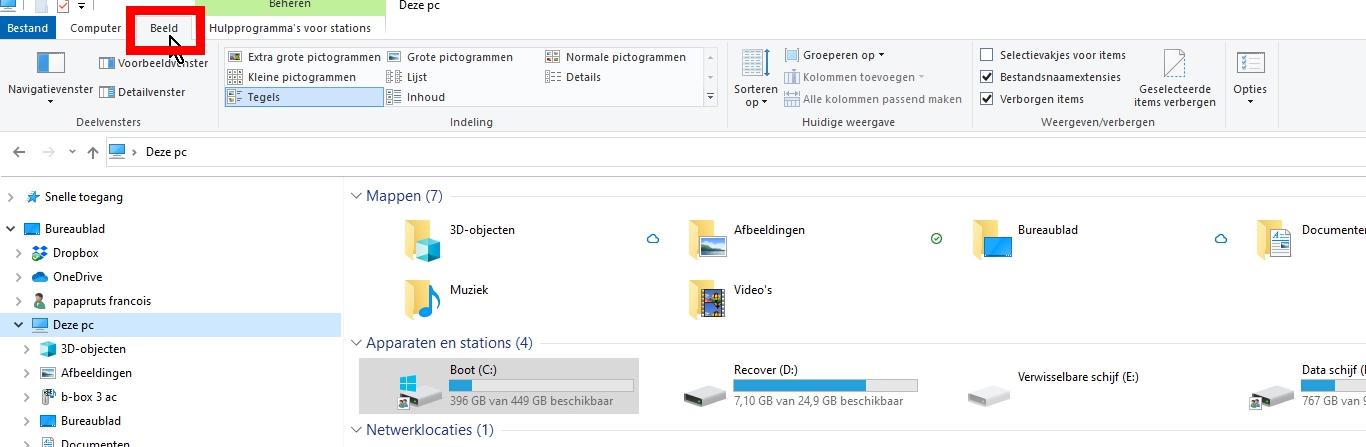Click Alle kolommen passend maken
Image resolution: width=1366 pixels, height=447 pixels.
[x=873, y=99]
